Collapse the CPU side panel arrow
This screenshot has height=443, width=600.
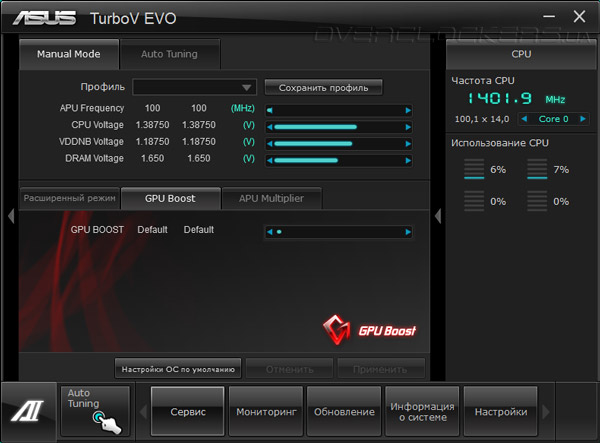click(438, 216)
